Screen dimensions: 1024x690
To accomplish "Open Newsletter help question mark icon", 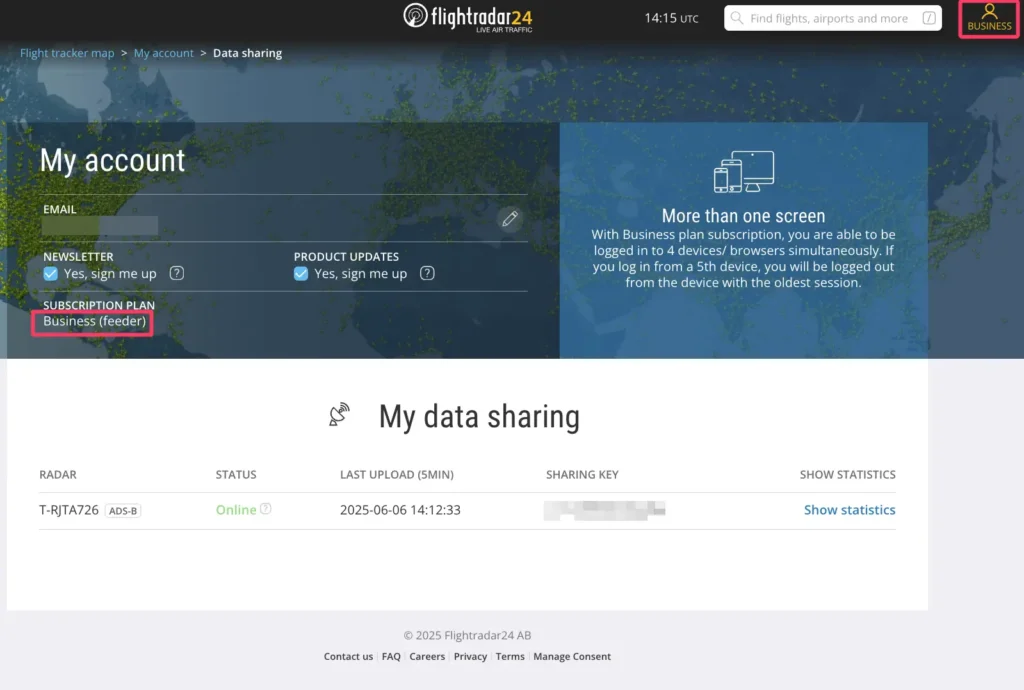I will point(176,273).
